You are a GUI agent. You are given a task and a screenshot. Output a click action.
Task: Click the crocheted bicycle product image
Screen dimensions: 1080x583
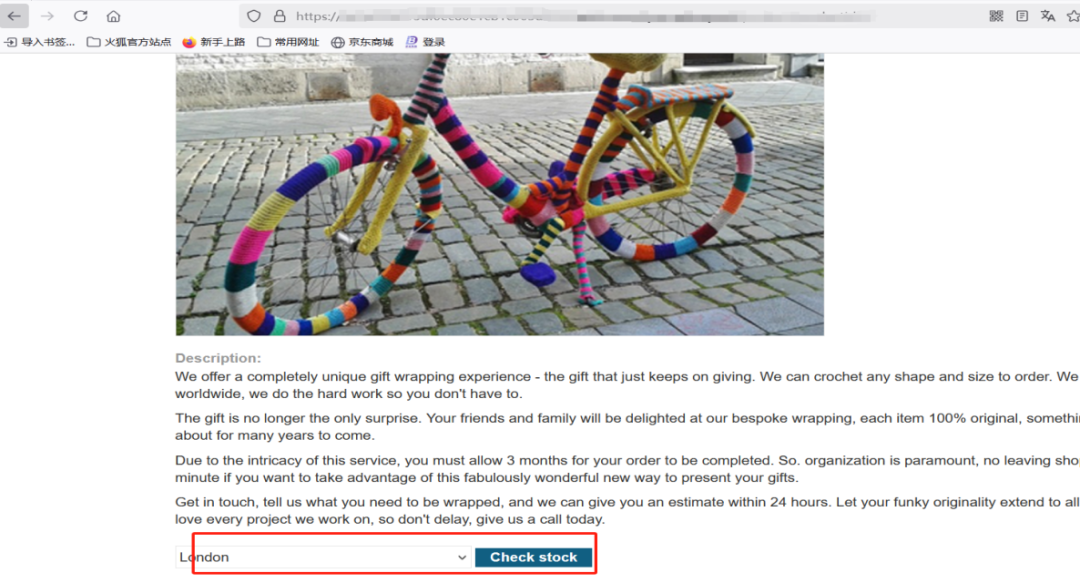[x=499, y=194]
